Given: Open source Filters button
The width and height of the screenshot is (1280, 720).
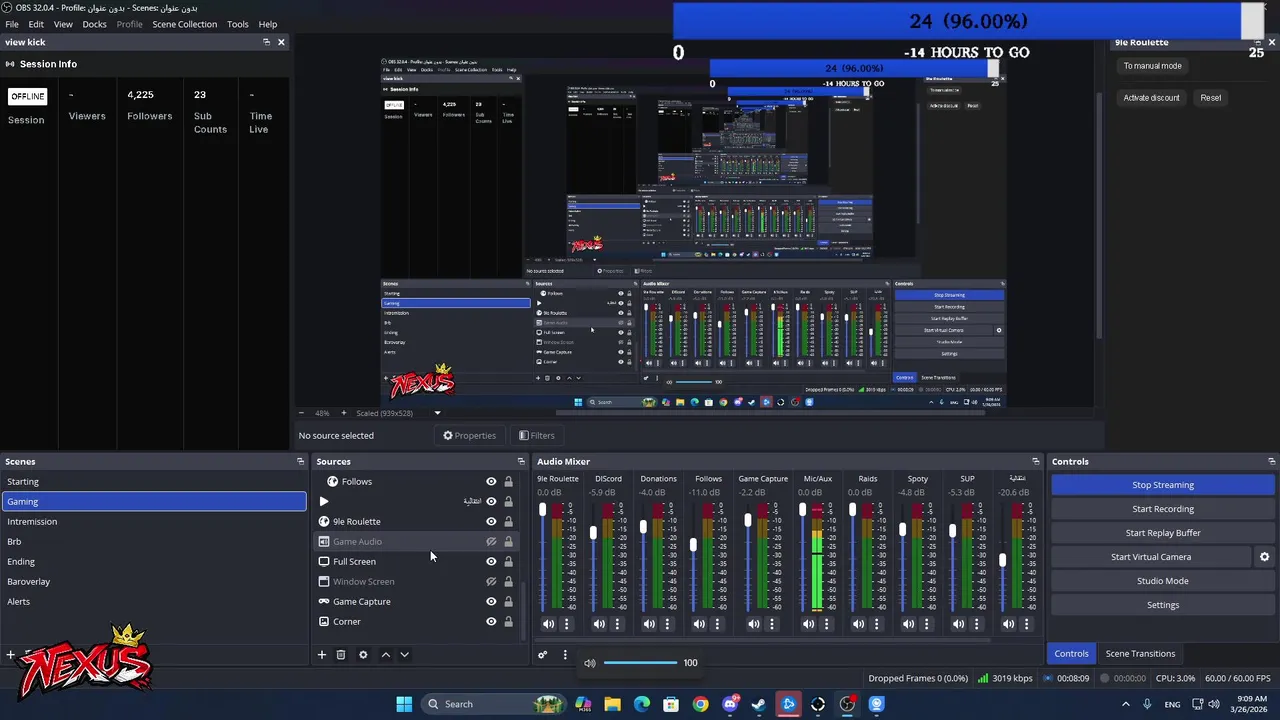Looking at the screenshot, I should click(x=537, y=436).
